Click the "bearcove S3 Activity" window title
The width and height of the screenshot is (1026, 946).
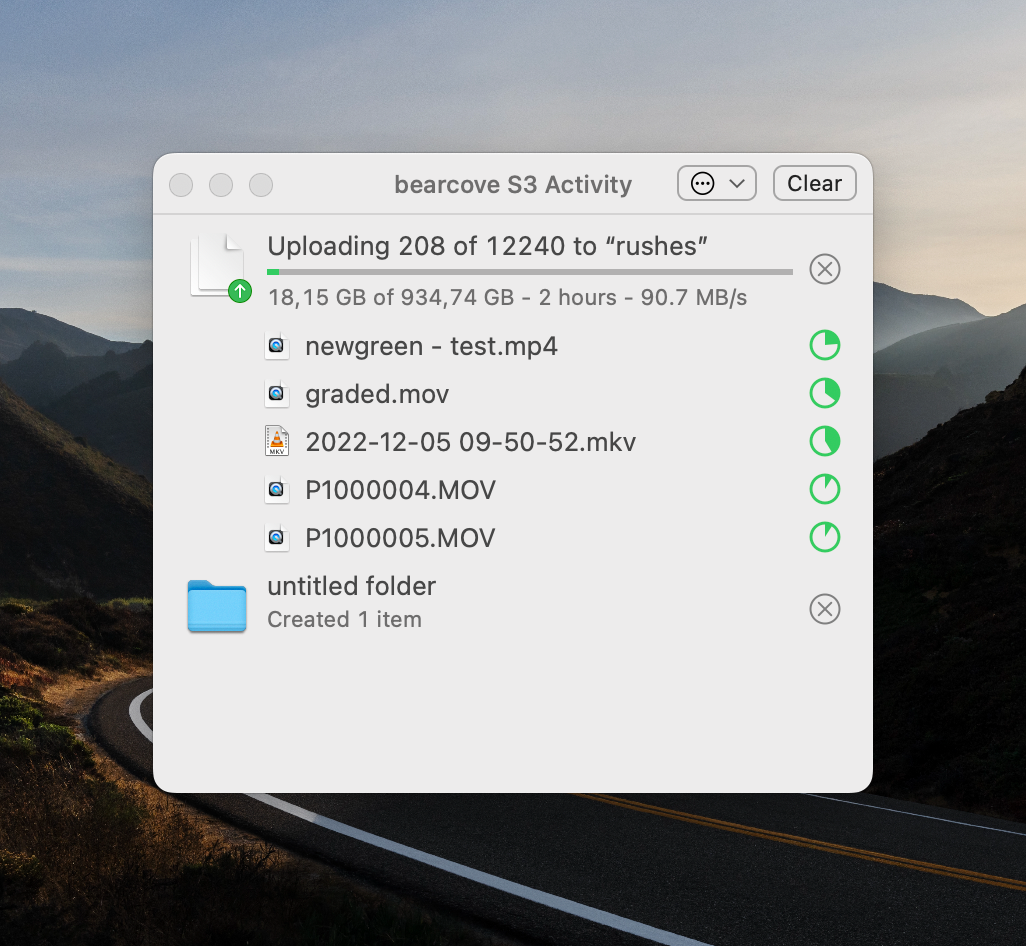pyautogui.click(x=513, y=184)
